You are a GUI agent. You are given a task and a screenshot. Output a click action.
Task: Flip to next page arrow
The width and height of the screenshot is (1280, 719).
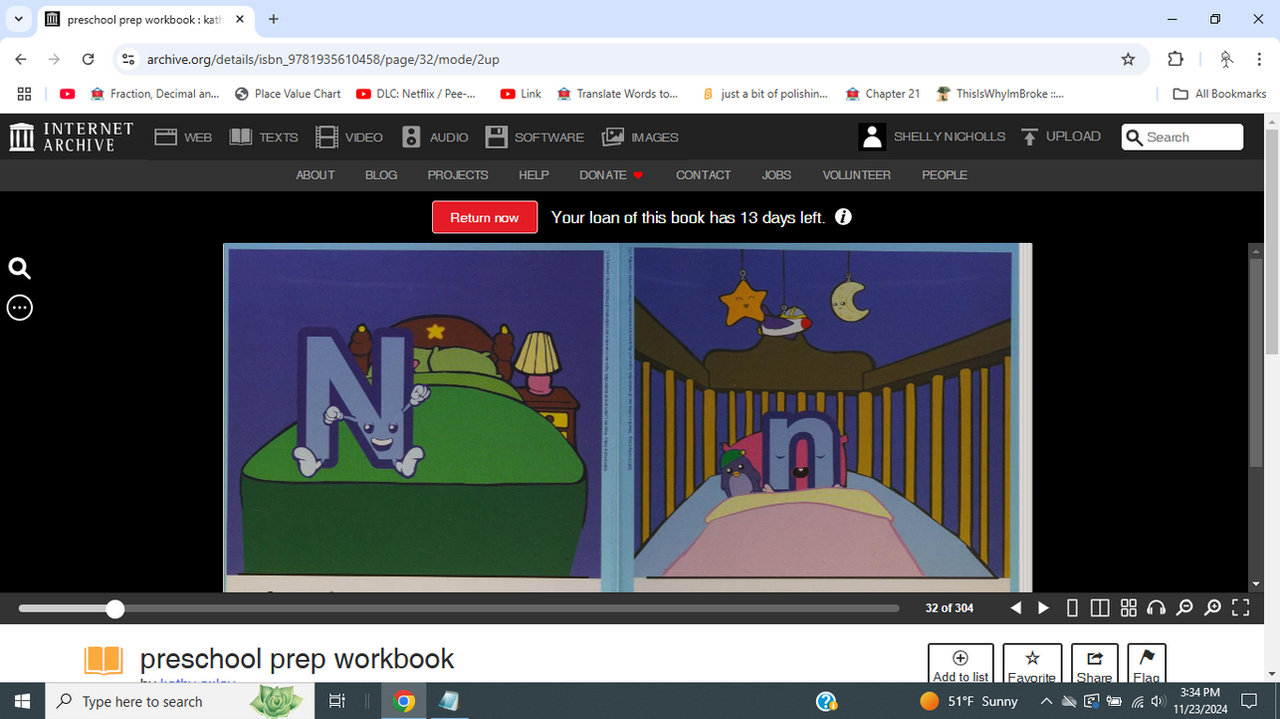(x=1043, y=608)
